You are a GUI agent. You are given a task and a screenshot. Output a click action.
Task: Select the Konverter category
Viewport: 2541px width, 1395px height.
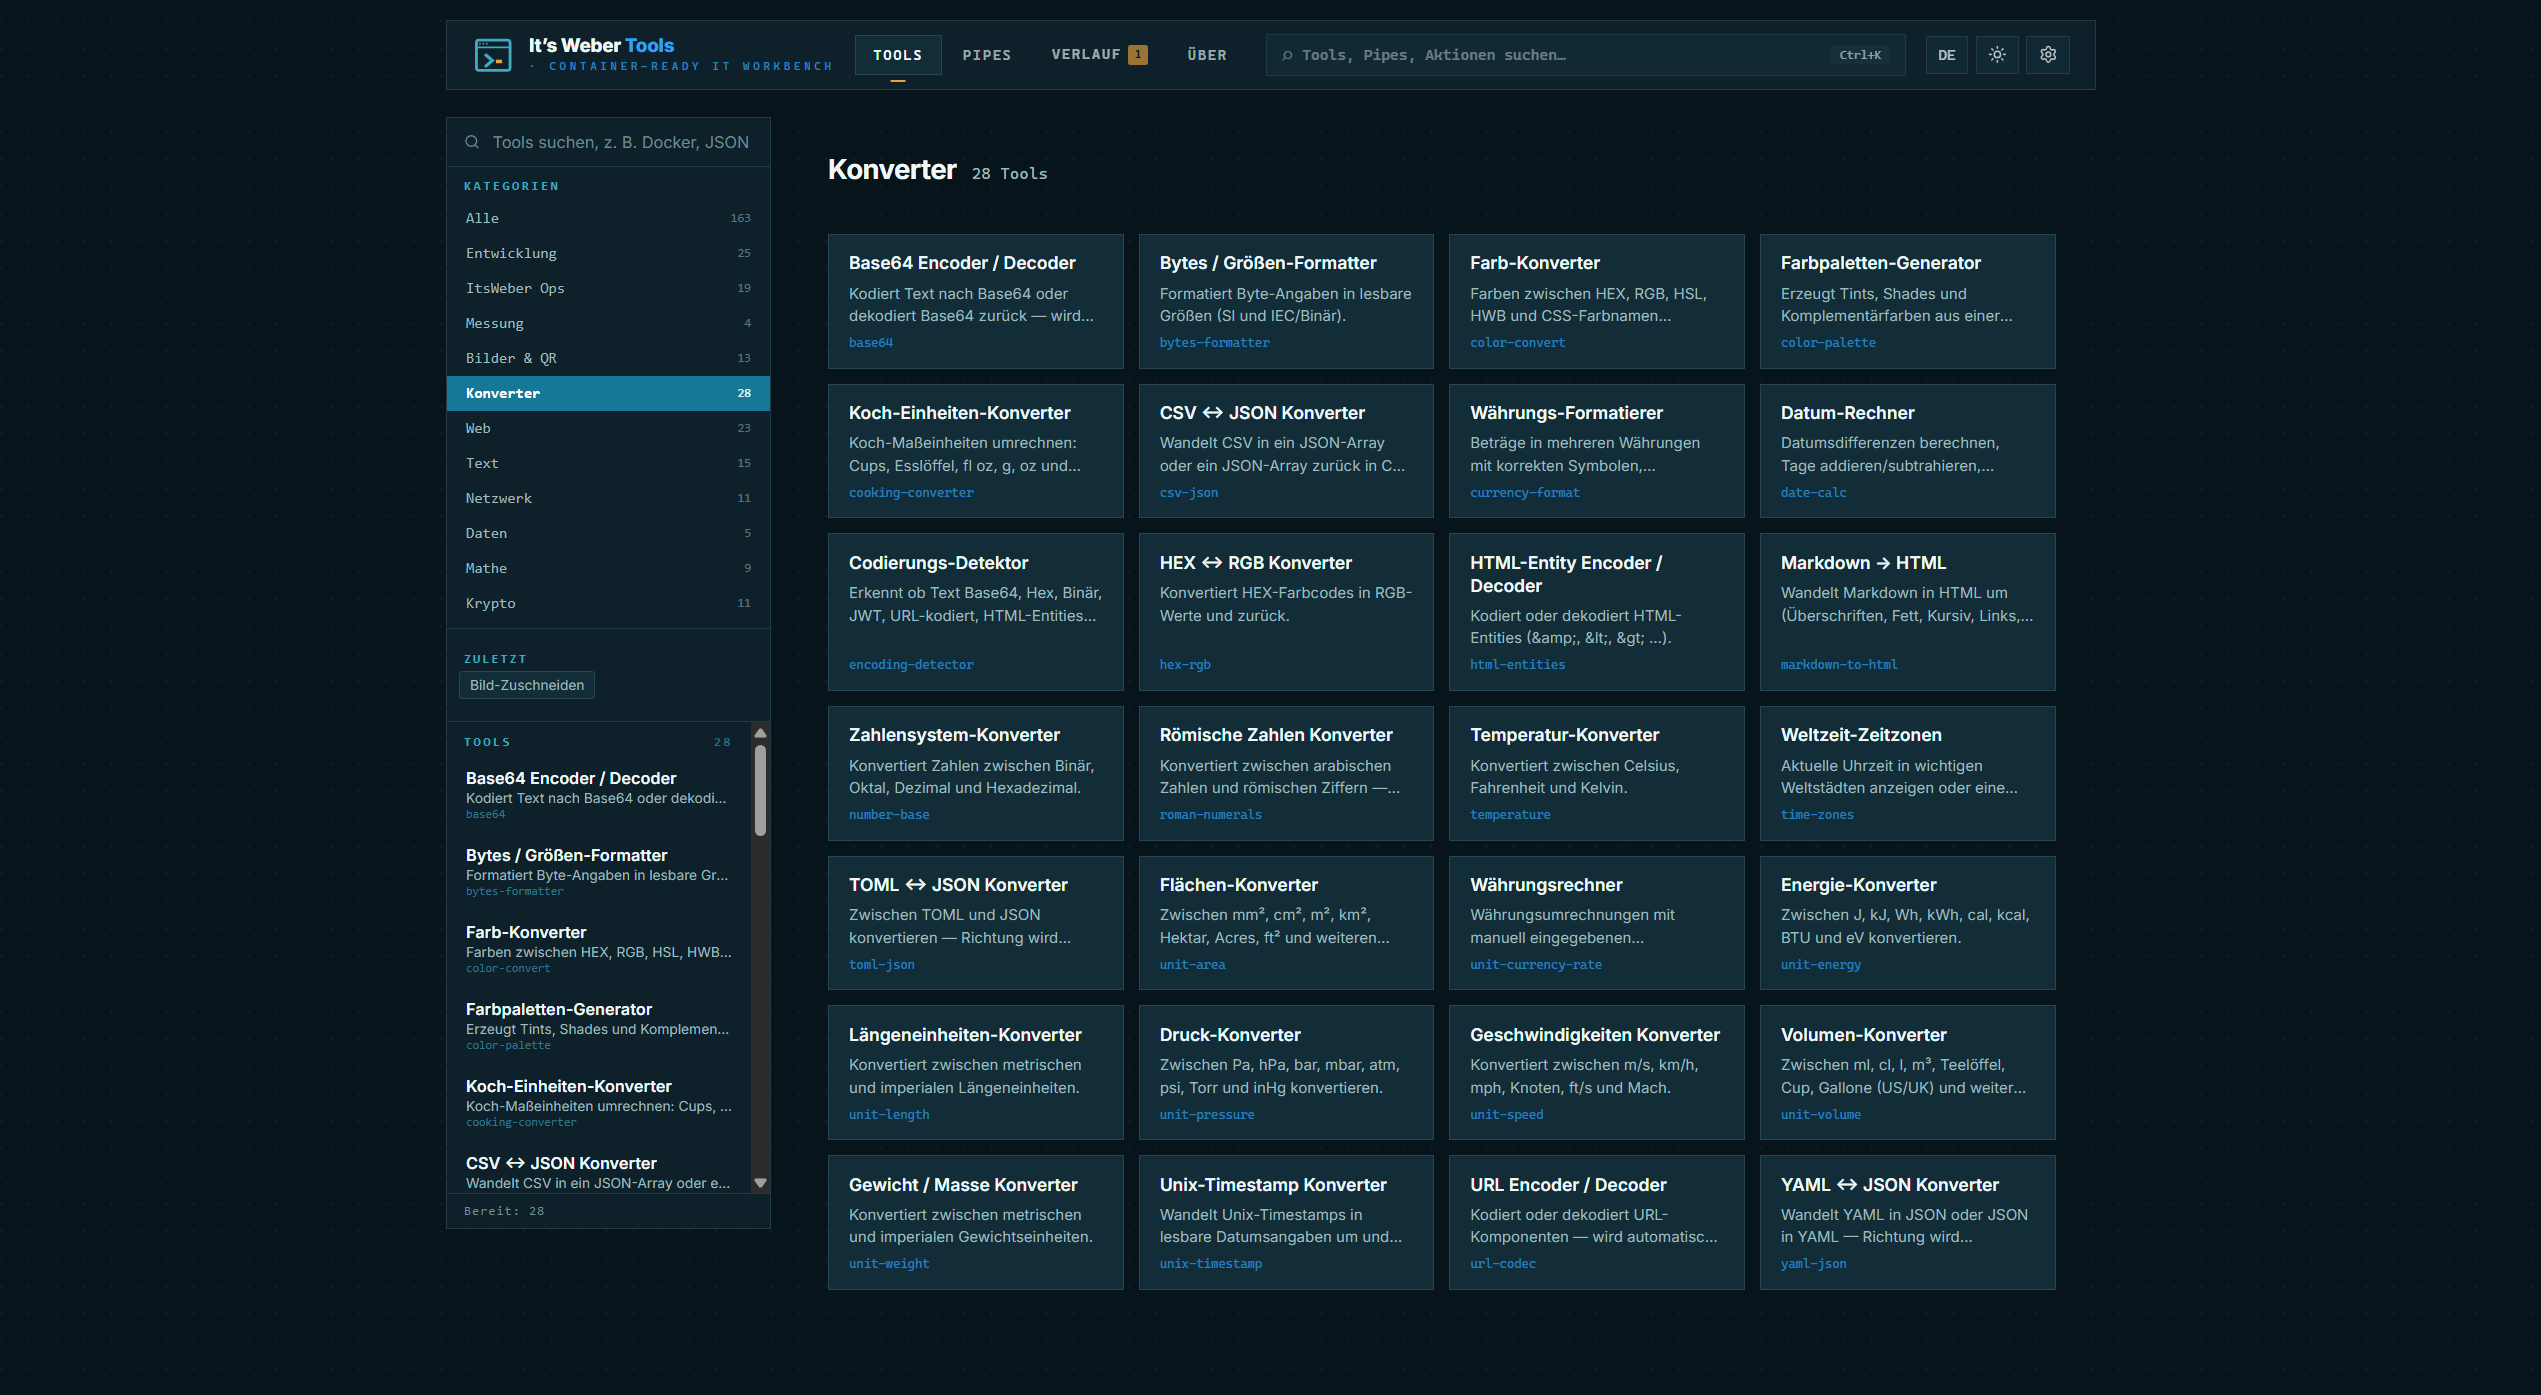(x=608, y=393)
